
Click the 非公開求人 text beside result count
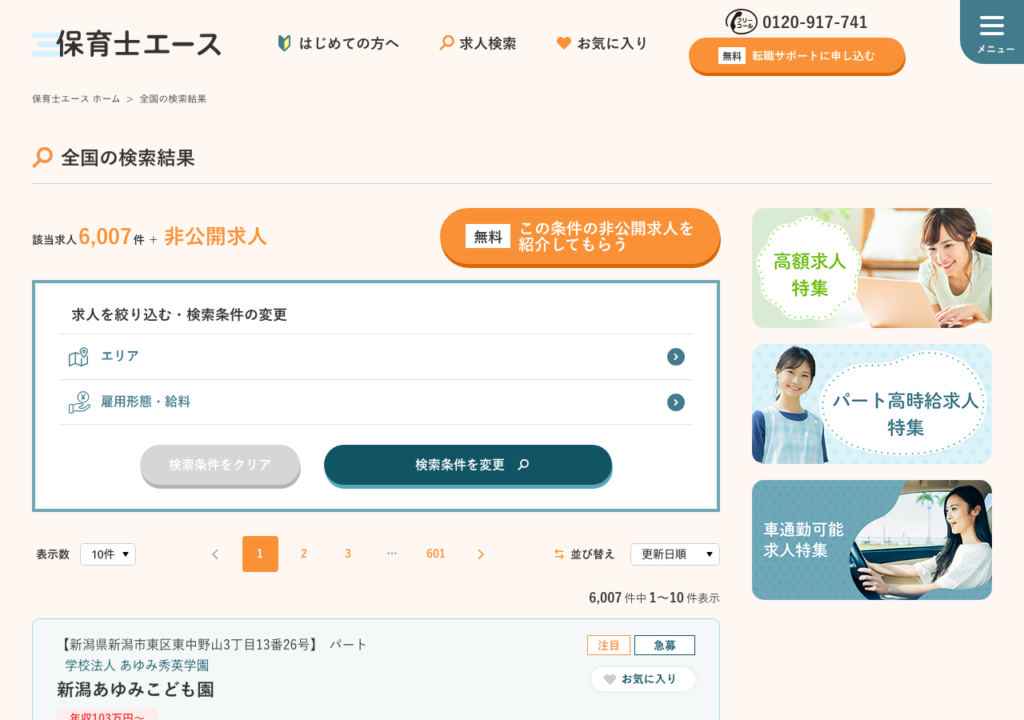pyautogui.click(x=216, y=237)
